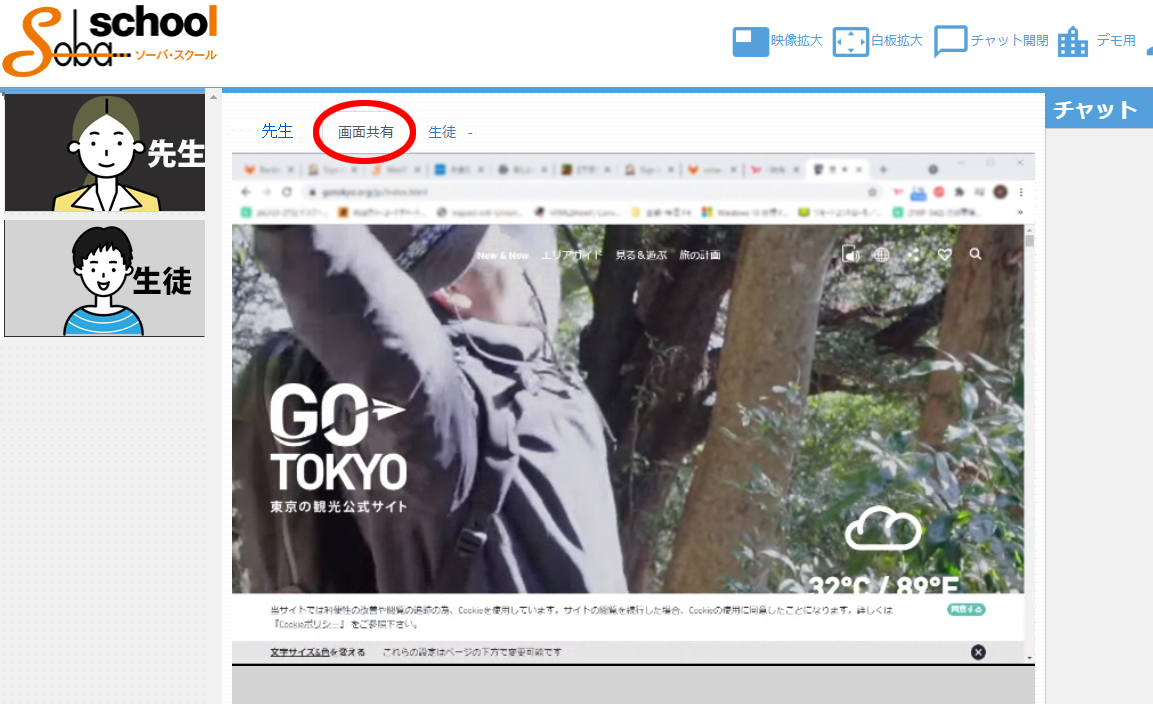Click the 映像拡大 video enlarge icon
Screen dimensions: 1153x704
750,41
